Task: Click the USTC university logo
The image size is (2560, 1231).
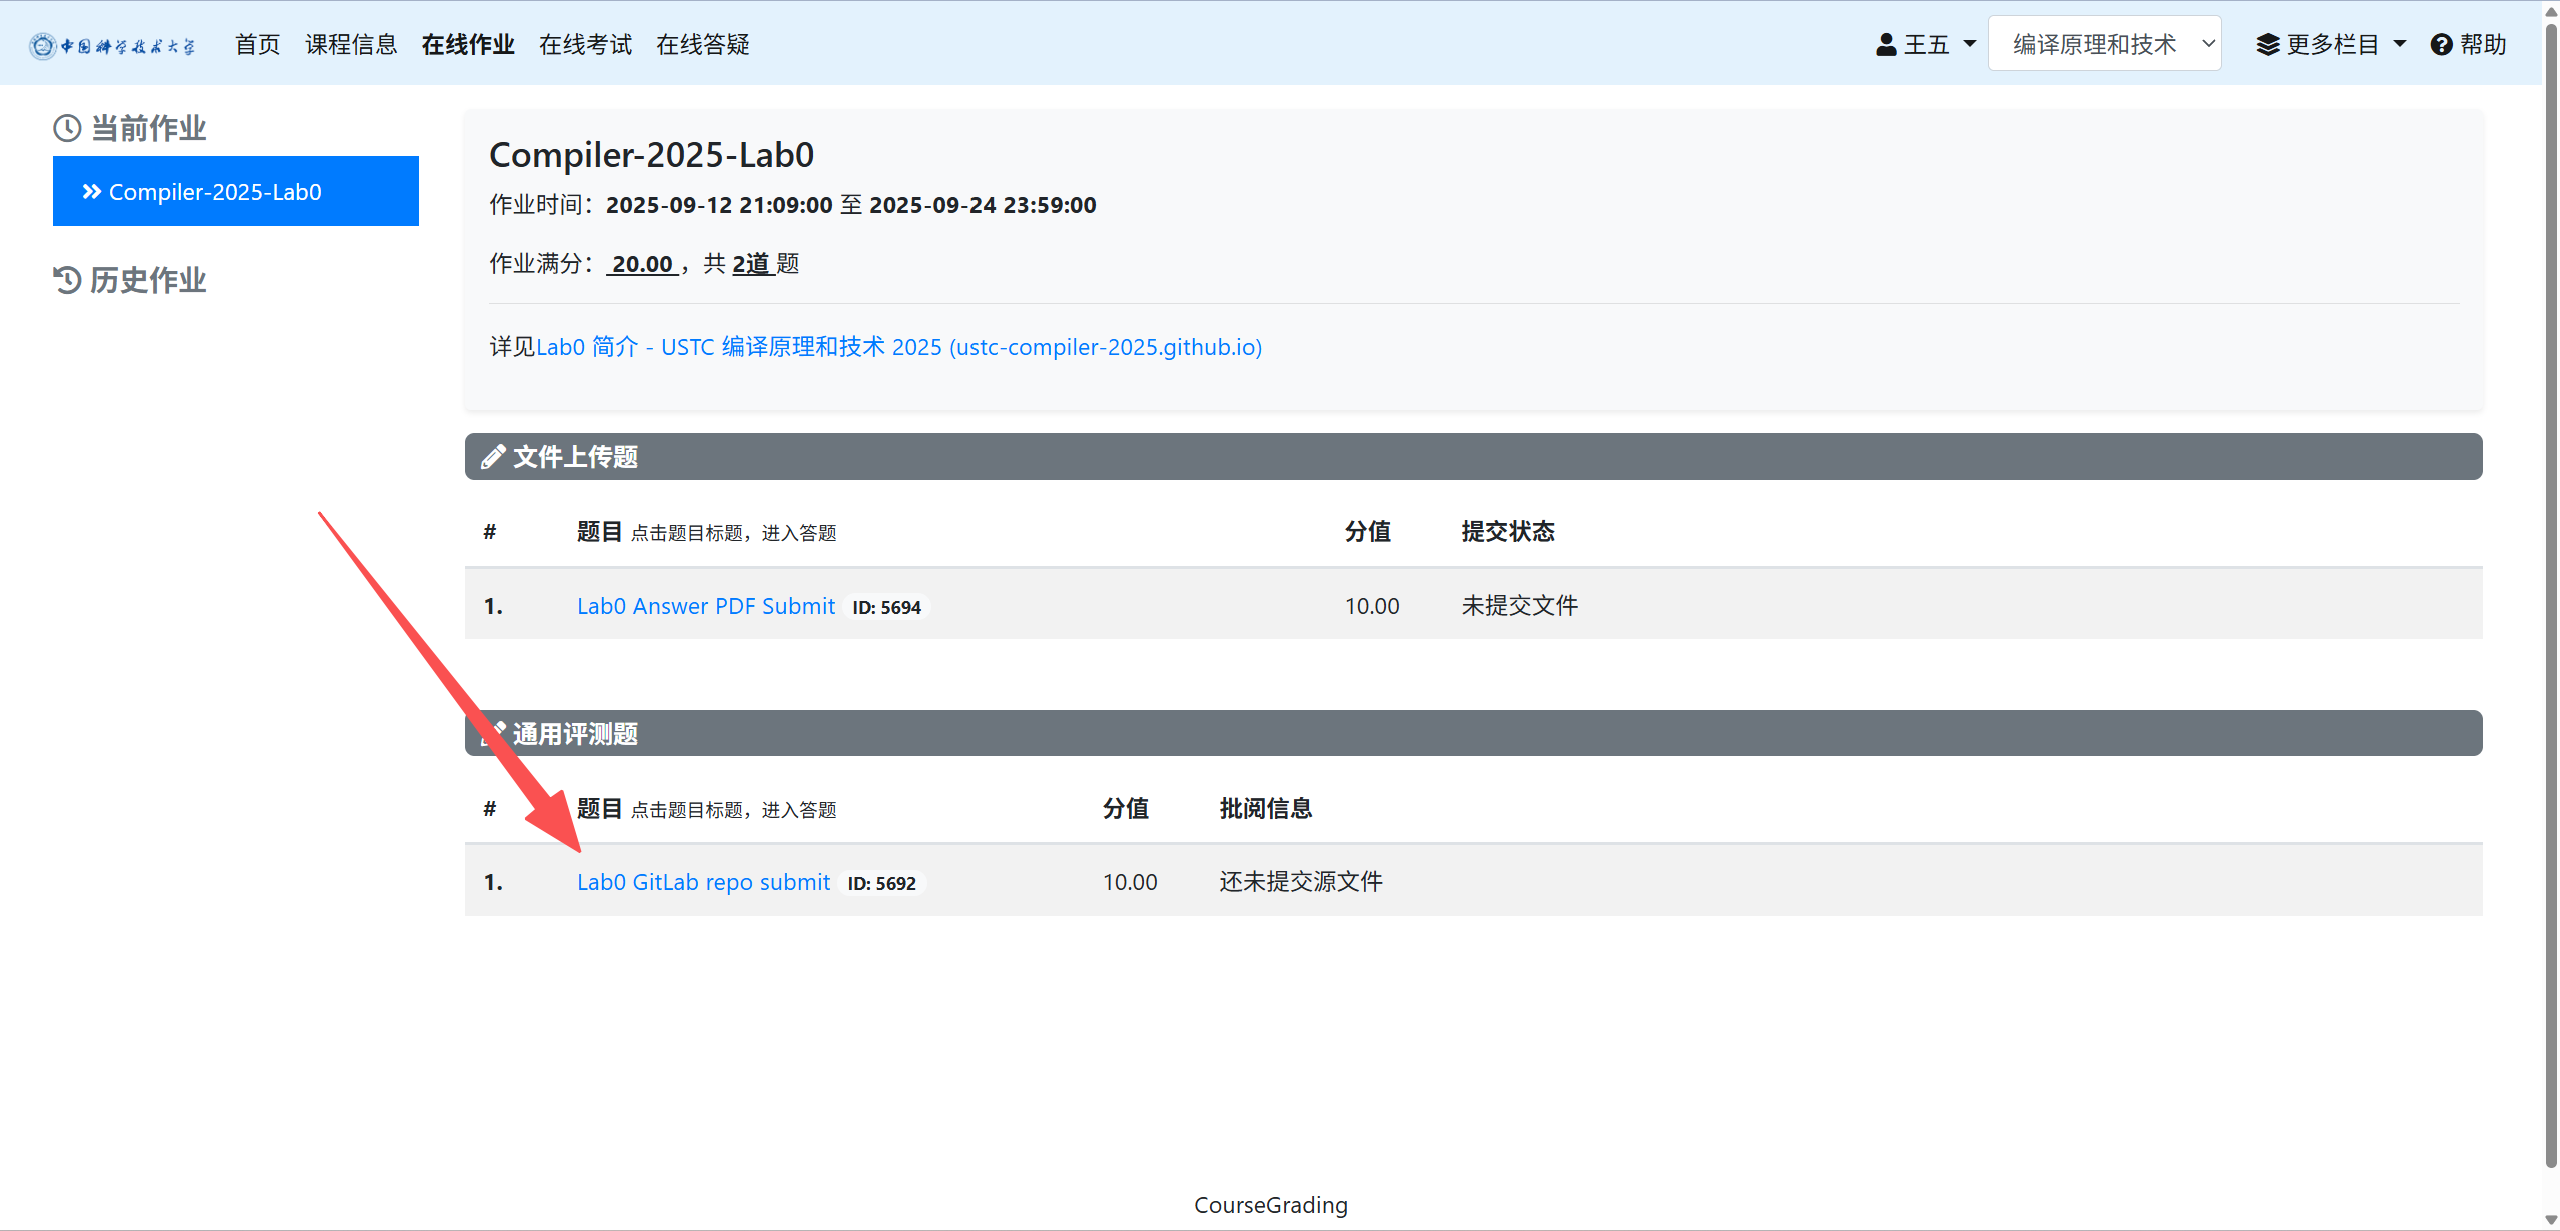Action: click(x=112, y=45)
